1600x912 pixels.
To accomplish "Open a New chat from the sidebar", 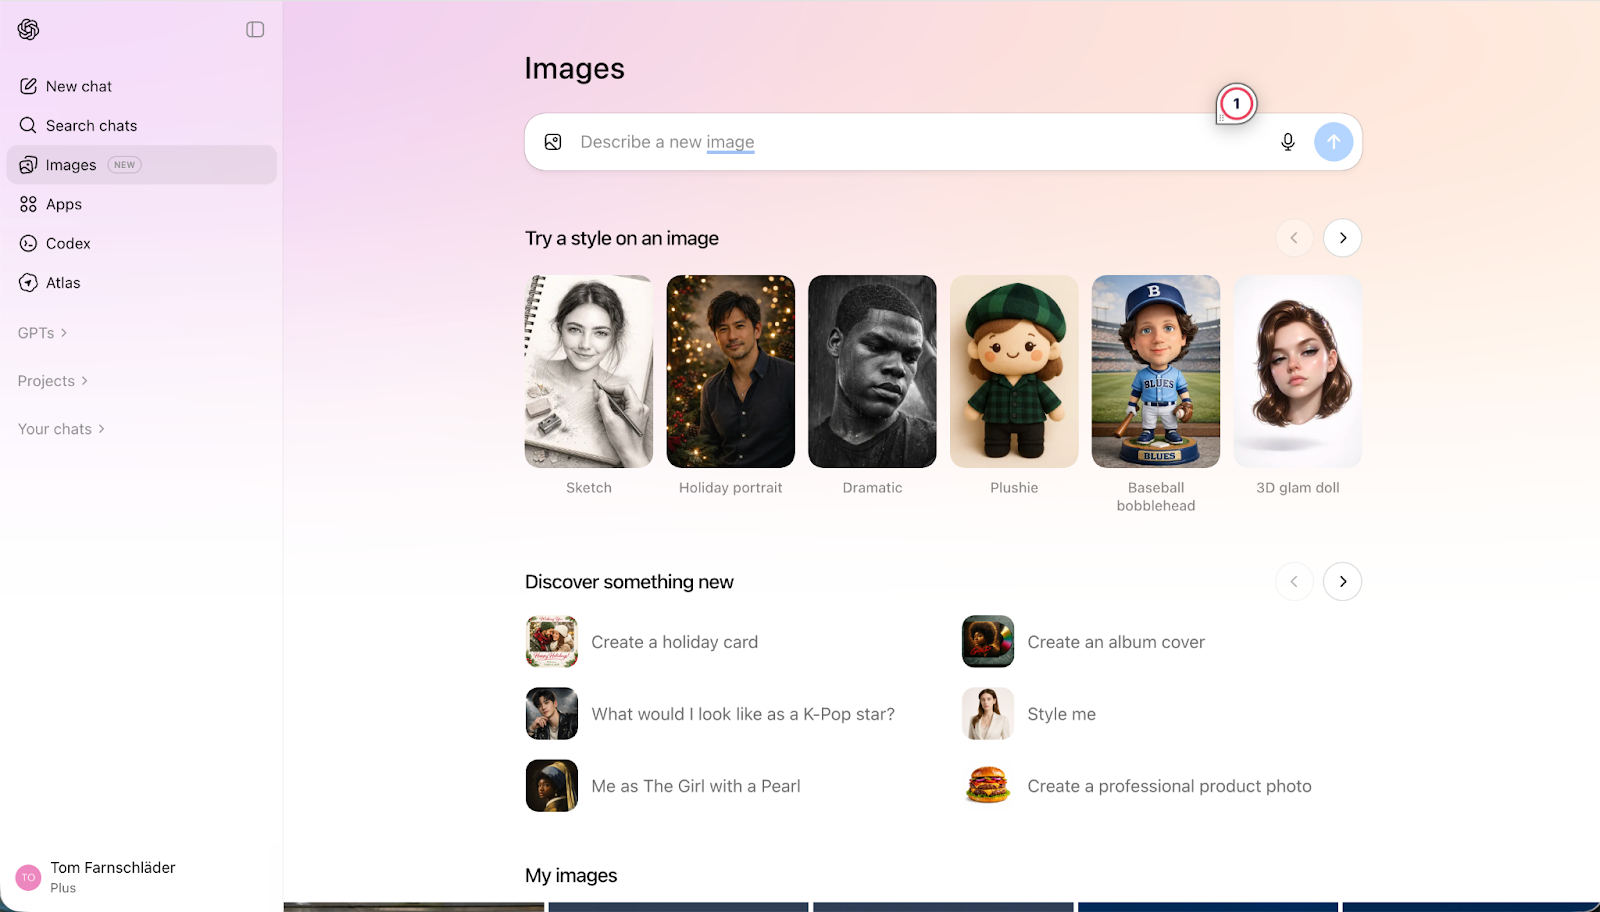I will 77,86.
